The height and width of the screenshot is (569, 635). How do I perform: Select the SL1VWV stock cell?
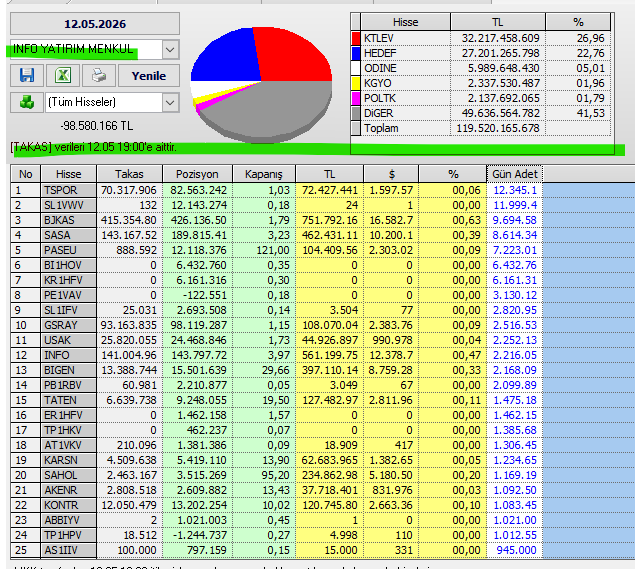[x=68, y=205]
